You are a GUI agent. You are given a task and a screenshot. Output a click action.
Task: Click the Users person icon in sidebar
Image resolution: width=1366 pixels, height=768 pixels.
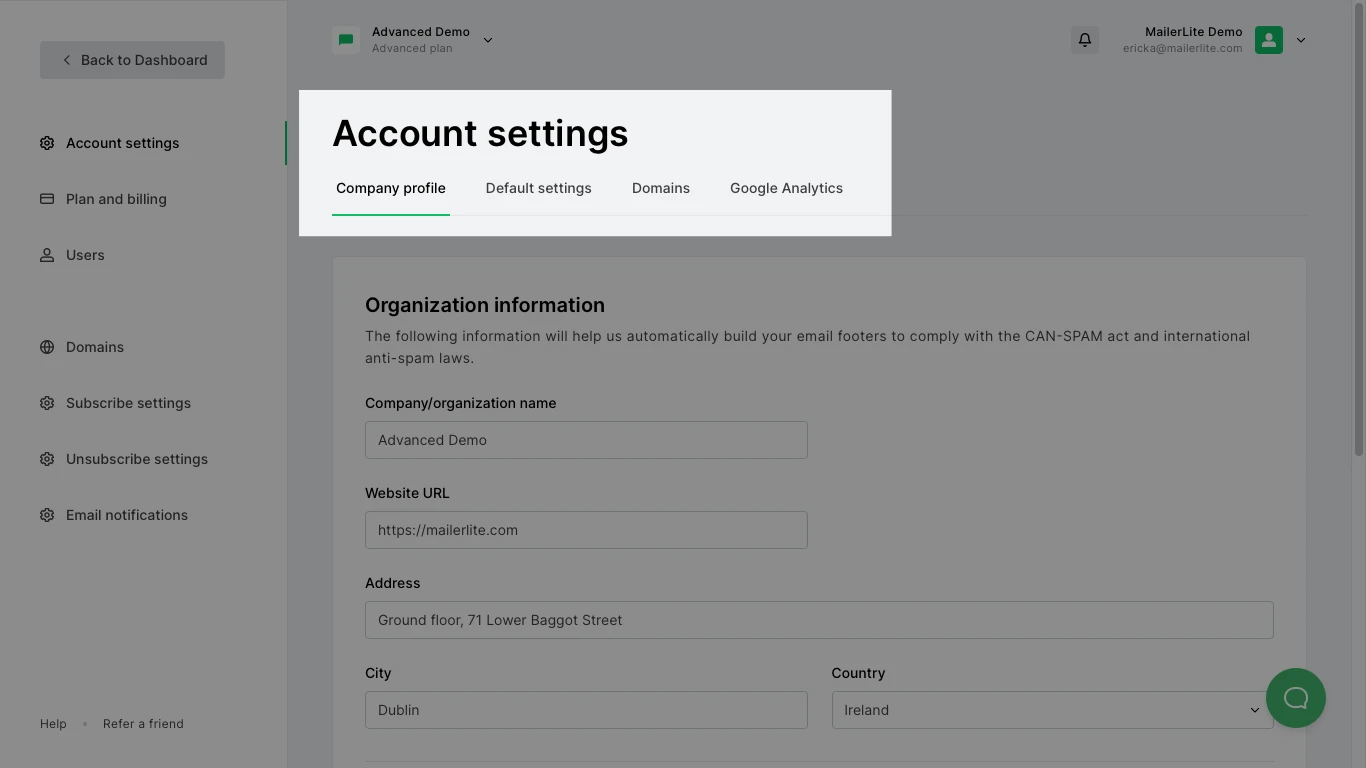point(47,255)
